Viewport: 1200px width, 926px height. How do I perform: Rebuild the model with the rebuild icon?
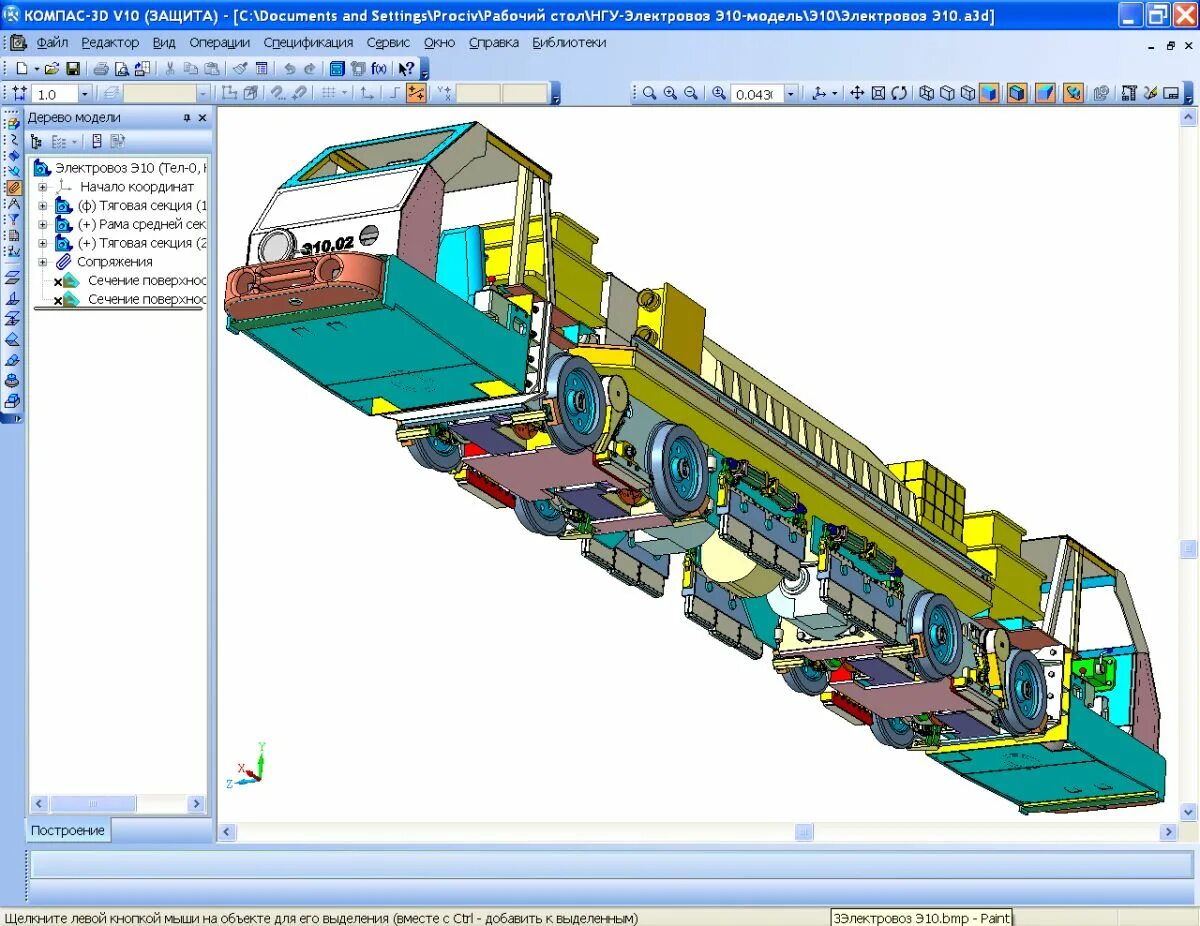(1101, 93)
